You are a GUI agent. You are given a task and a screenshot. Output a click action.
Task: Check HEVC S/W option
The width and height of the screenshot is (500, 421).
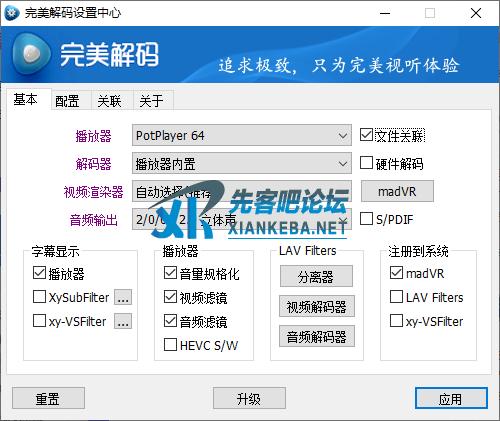click(170, 345)
